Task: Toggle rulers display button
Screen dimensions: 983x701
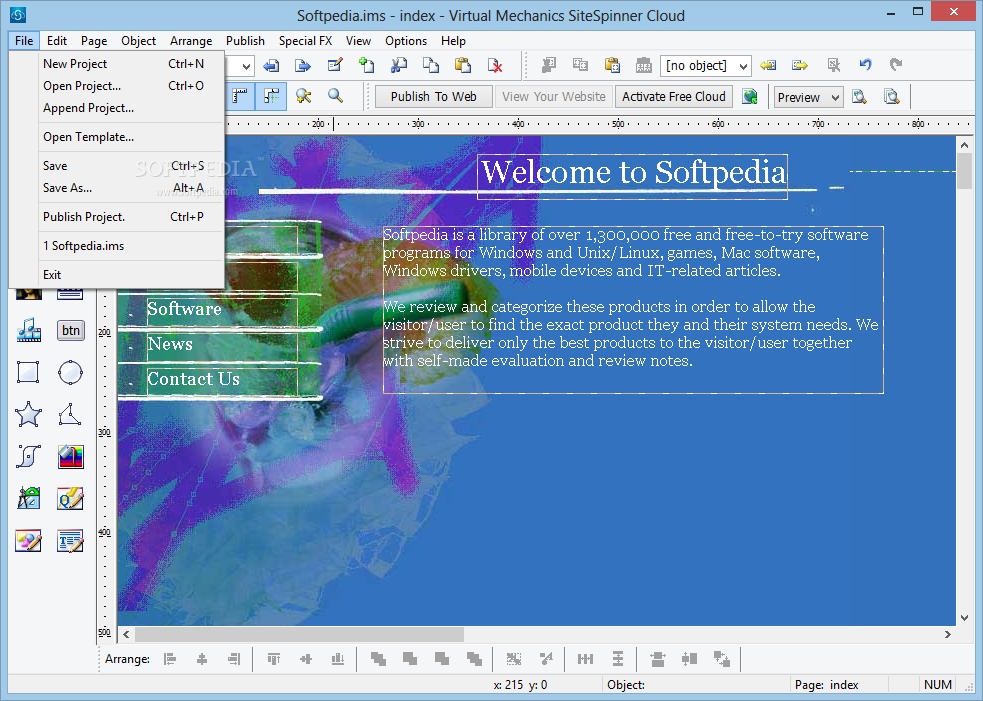Action: click(x=239, y=96)
